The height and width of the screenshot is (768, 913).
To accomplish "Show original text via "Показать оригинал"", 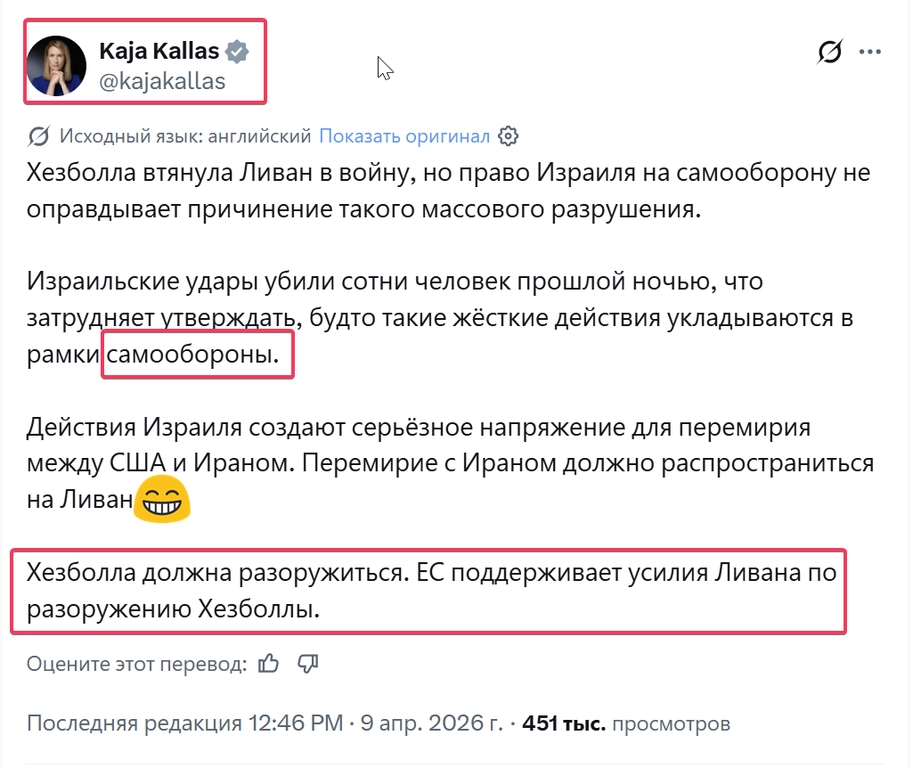I will (x=400, y=132).
